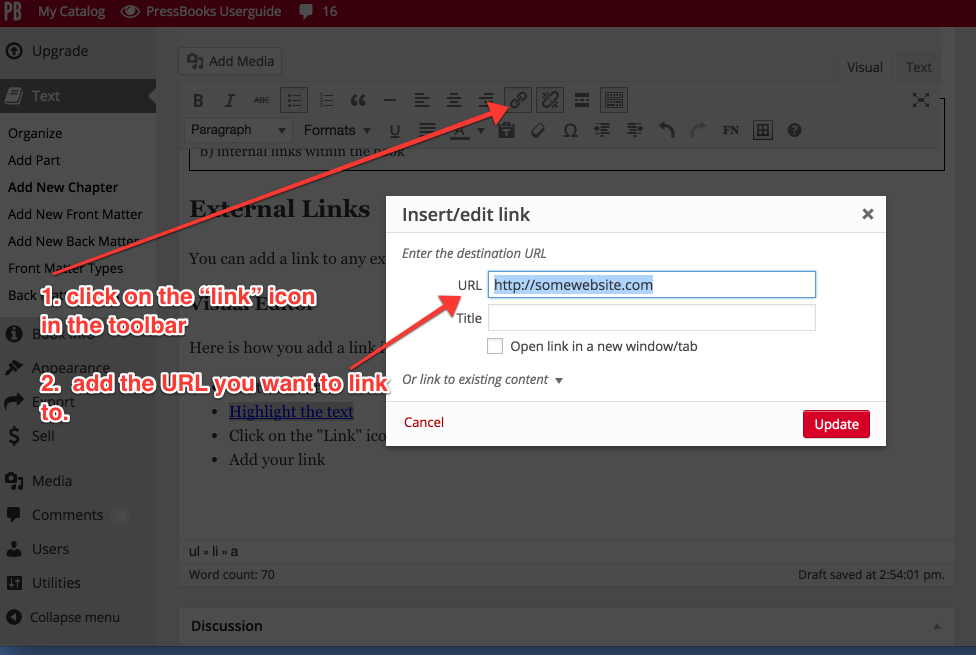The image size is (976, 655).
Task: Collapse the Discussion panel
Action: (937, 626)
